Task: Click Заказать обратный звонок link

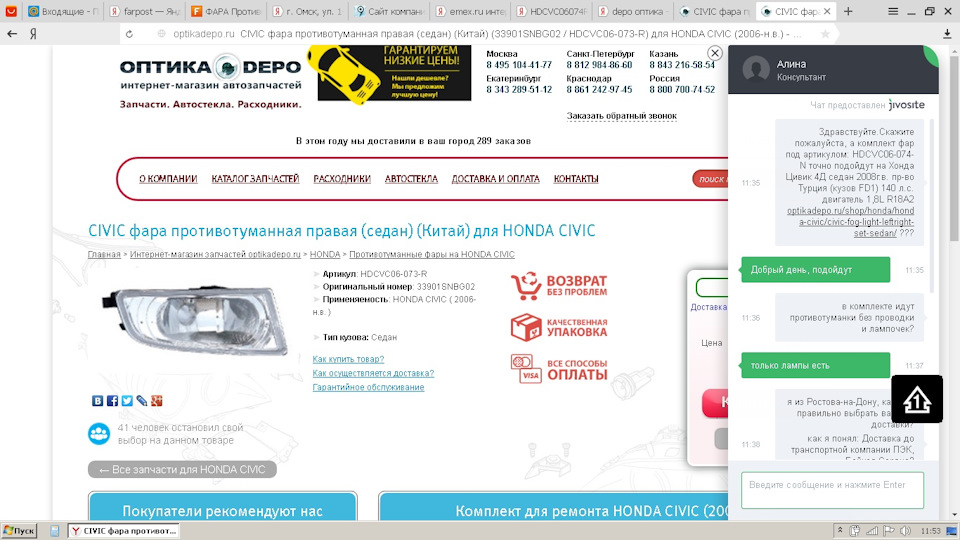Action: (x=621, y=116)
